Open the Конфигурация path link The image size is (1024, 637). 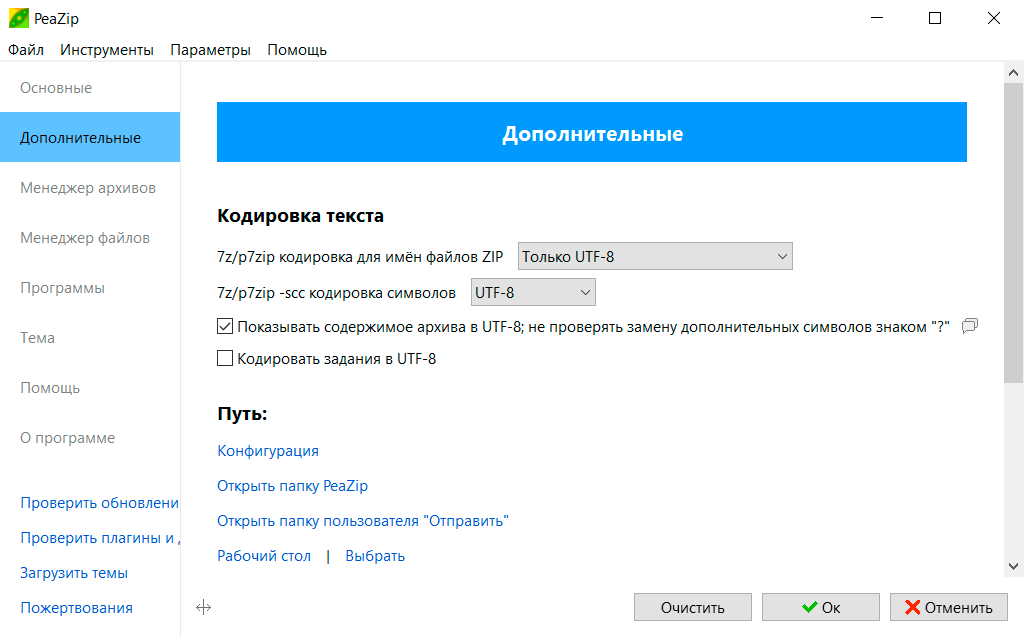[268, 451]
